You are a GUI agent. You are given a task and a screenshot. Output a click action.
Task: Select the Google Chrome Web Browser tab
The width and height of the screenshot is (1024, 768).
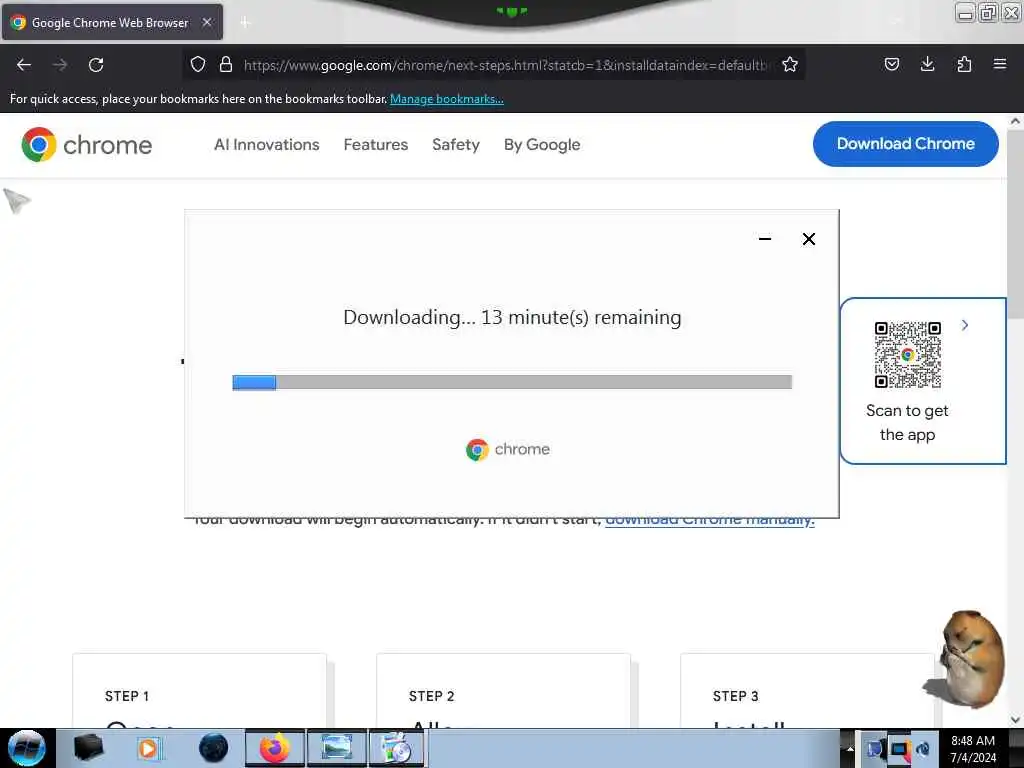(112, 22)
